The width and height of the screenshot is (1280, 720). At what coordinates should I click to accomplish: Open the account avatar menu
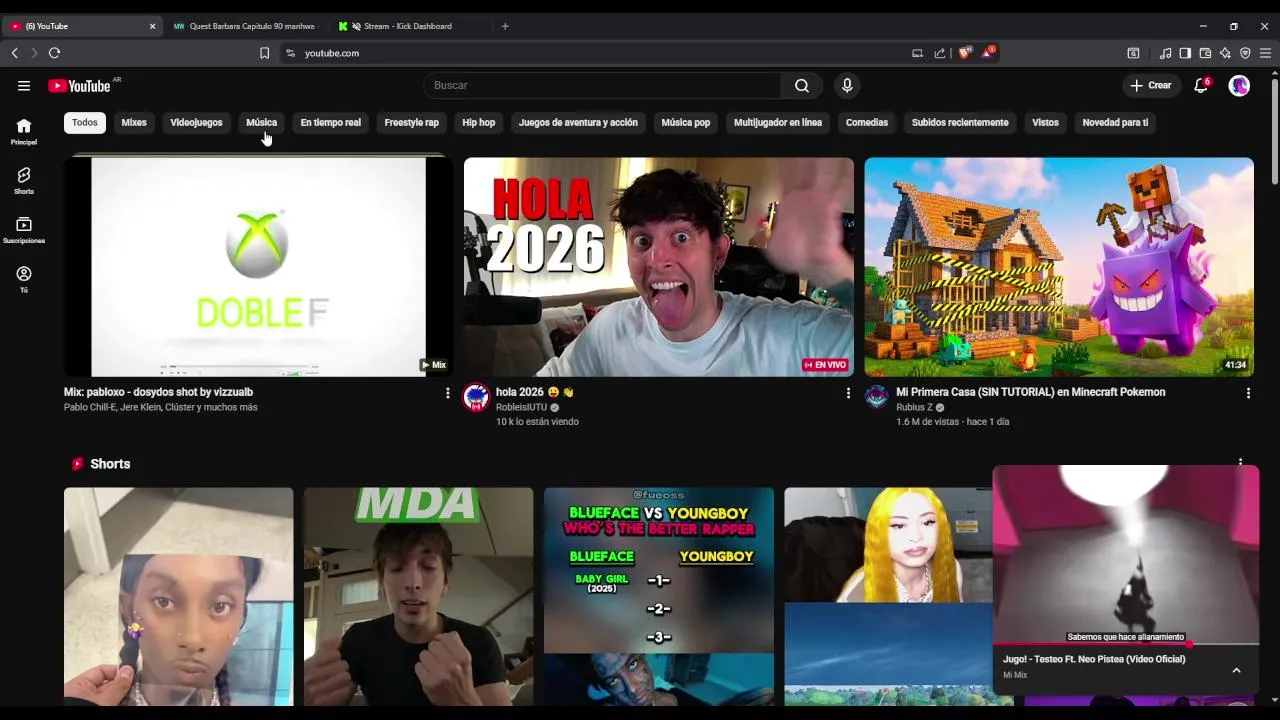[1239, 86]
